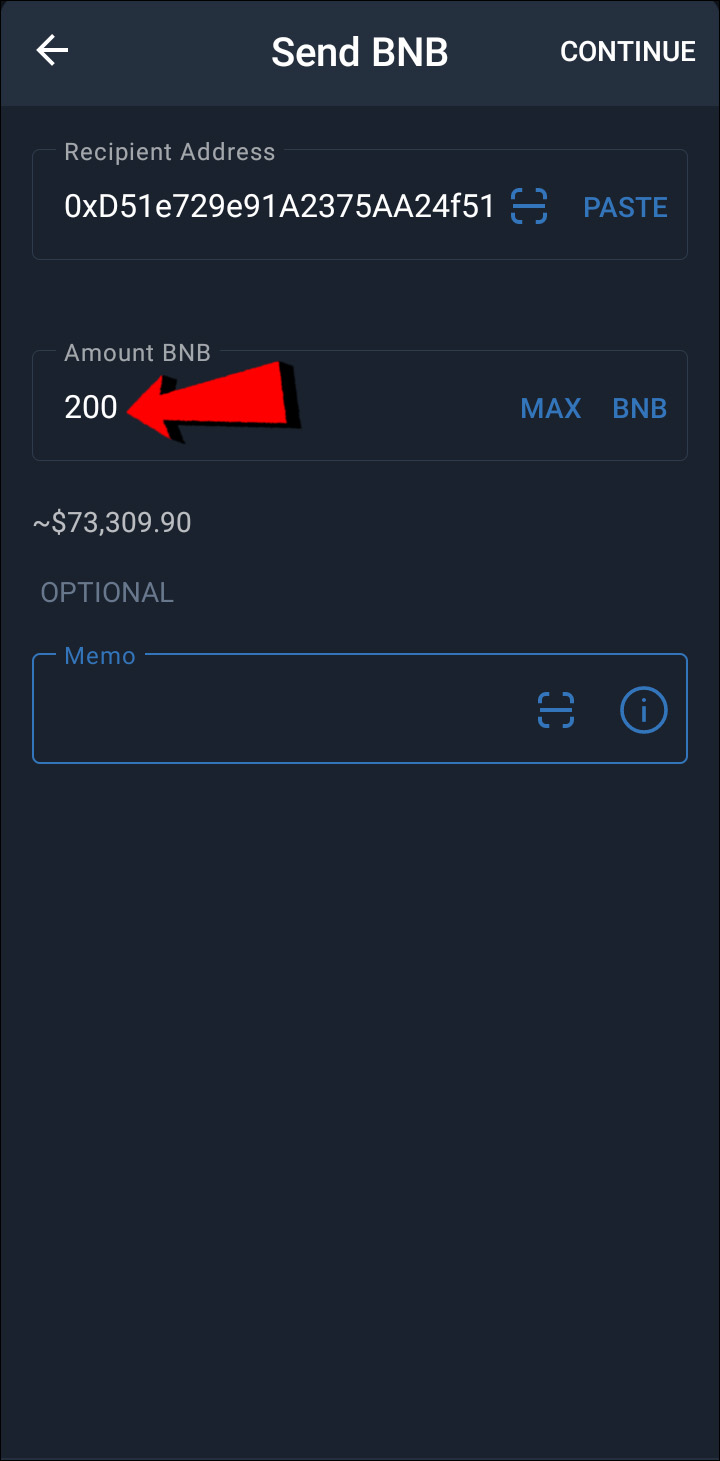Click the Memo field label
This screenshot has height=1461, width=720.
[100, 656]
